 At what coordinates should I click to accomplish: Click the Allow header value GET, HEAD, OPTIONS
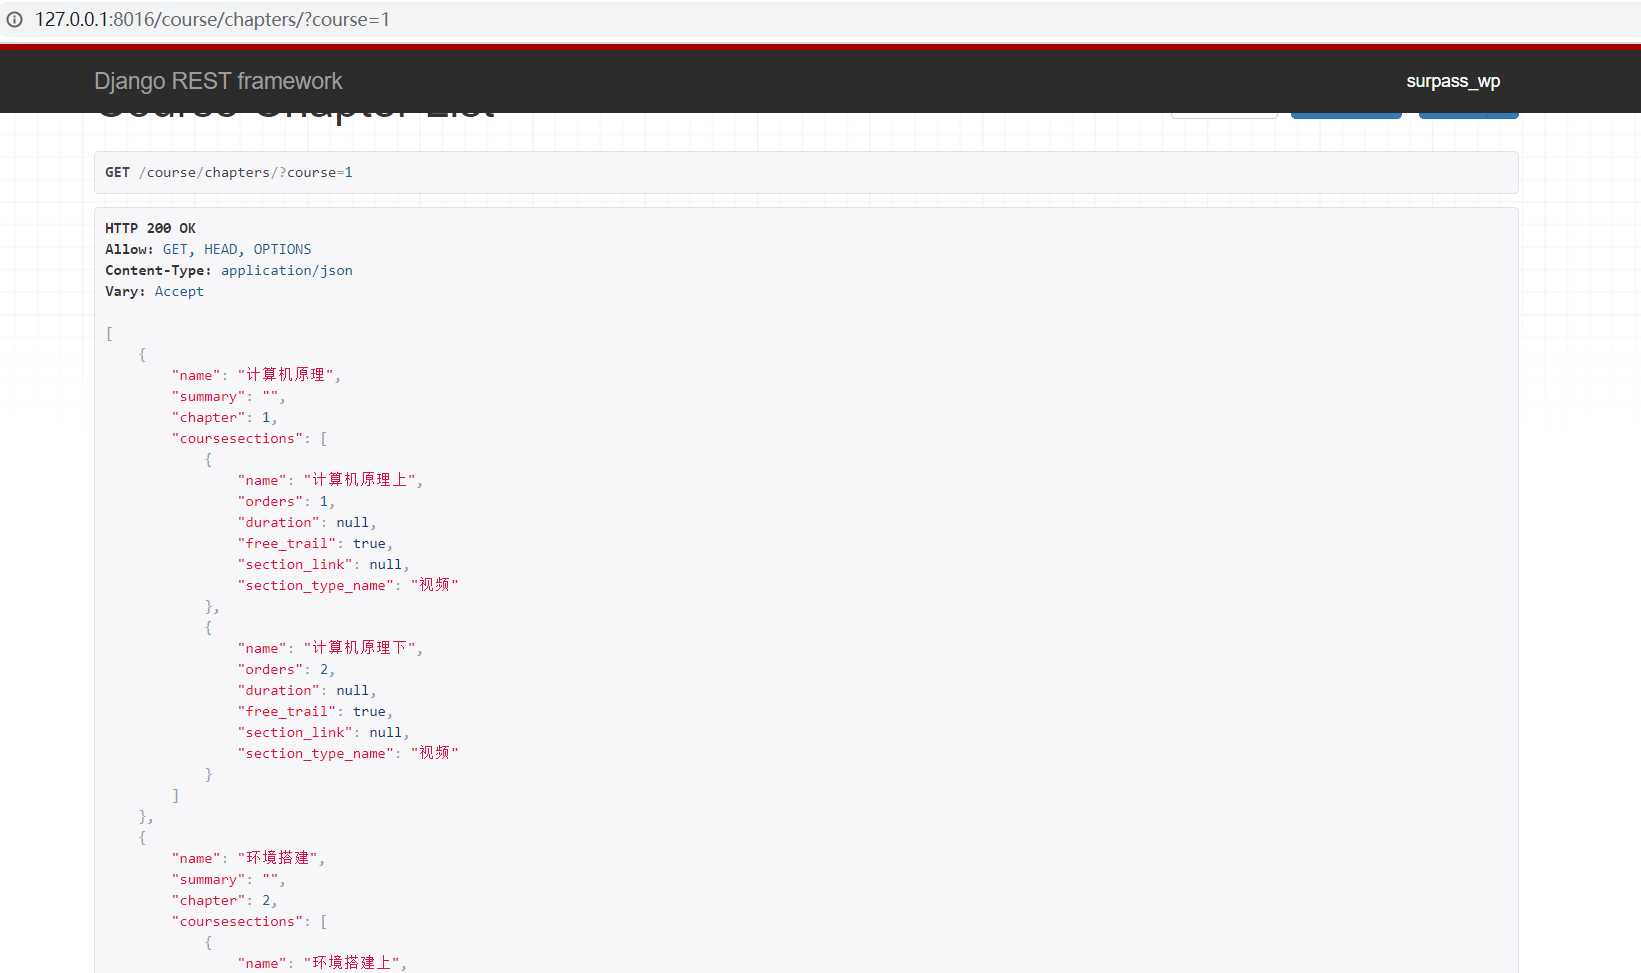tap(237, 249)
